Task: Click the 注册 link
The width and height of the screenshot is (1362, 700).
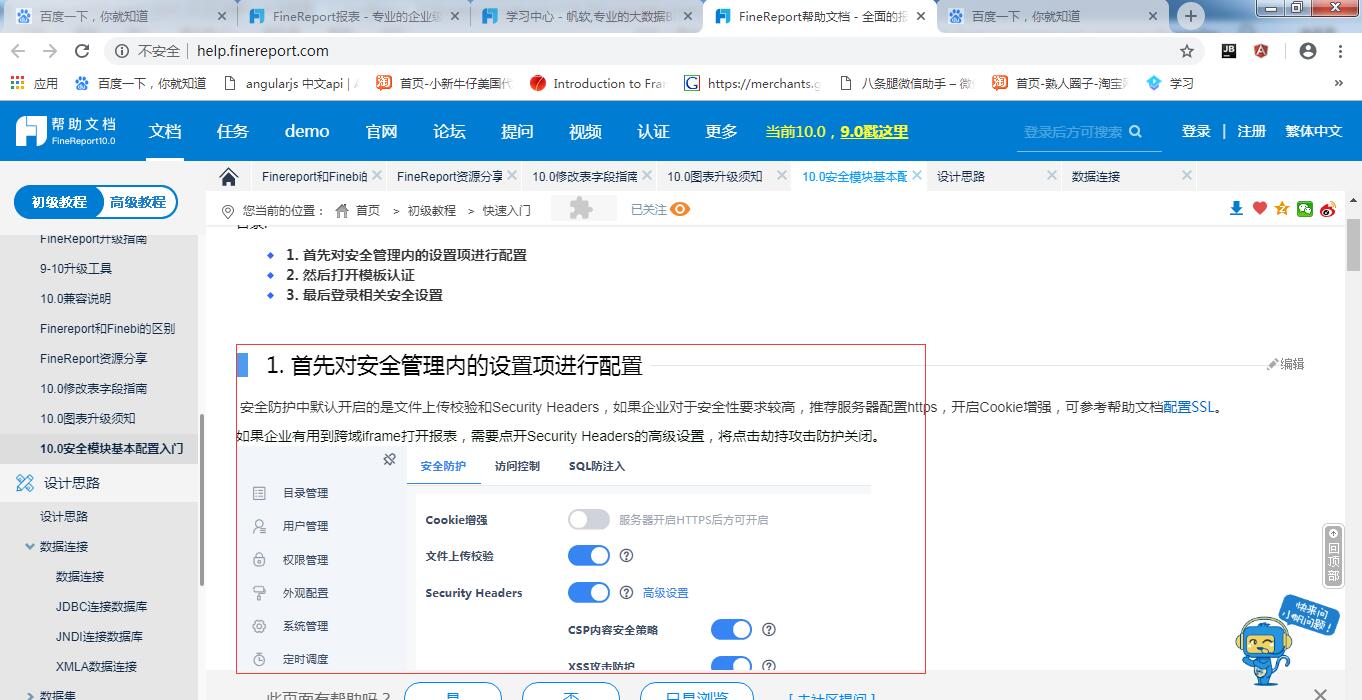Action: [1251, 131]
